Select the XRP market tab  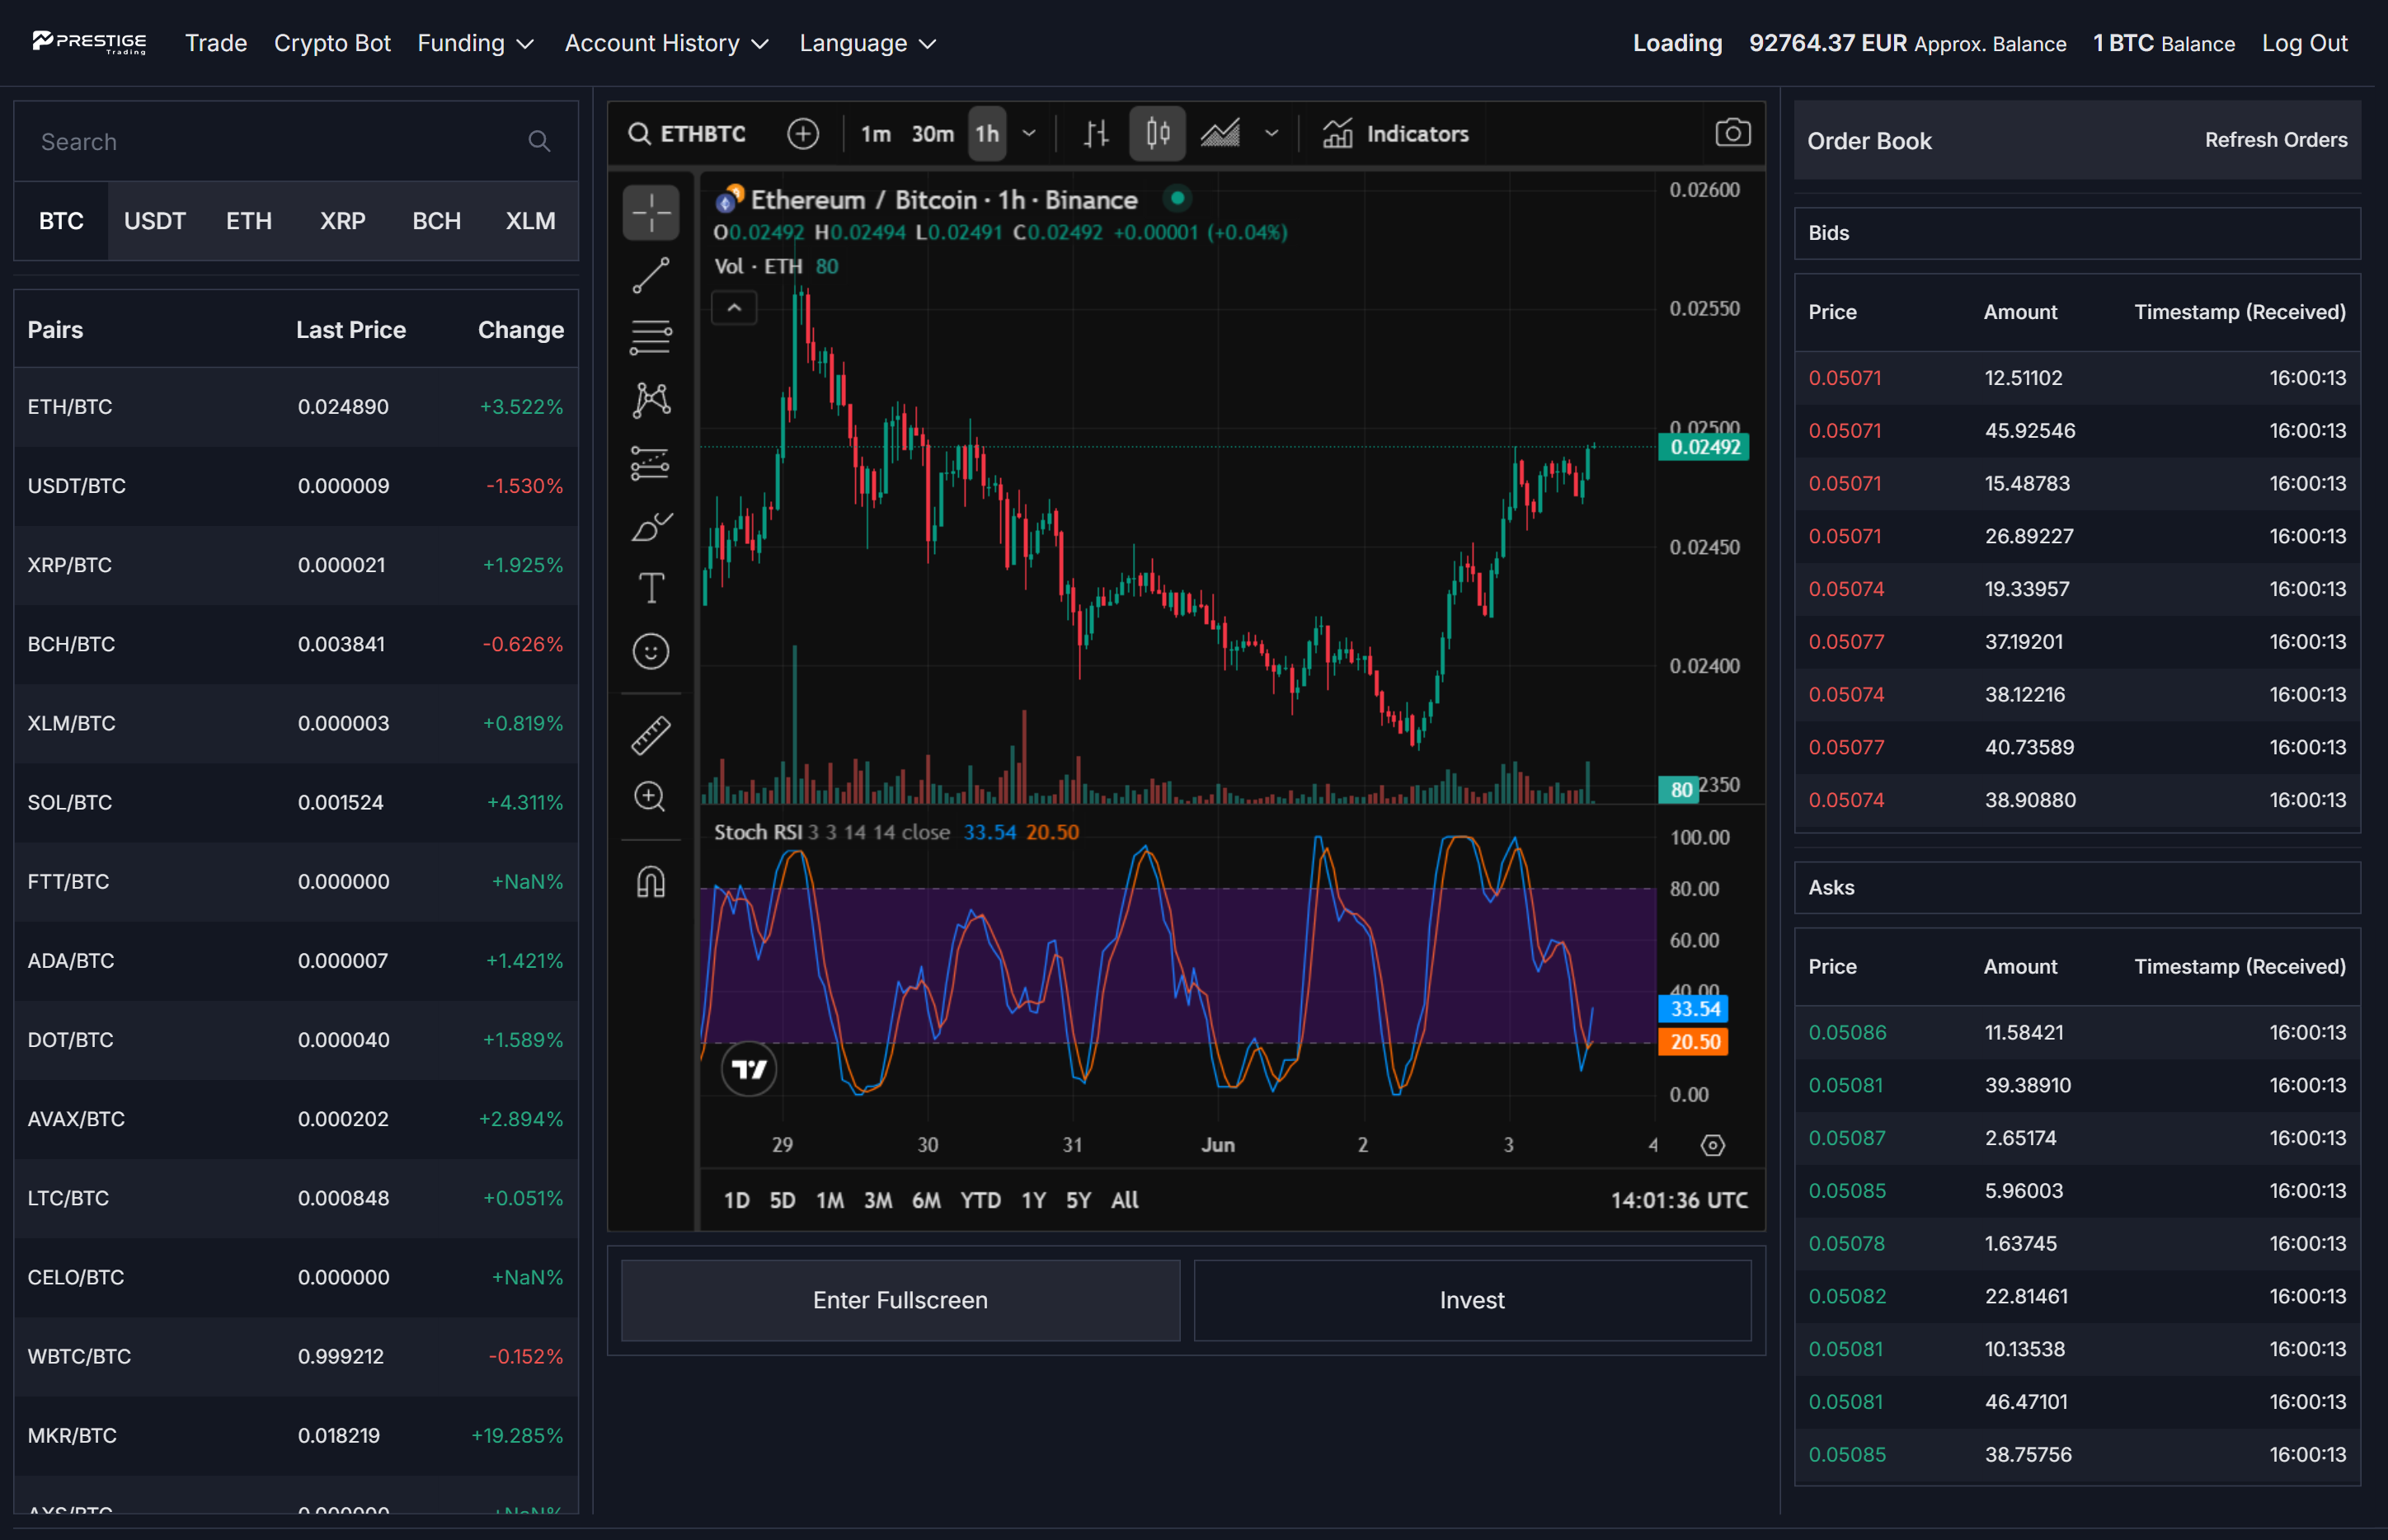point(343,221)
